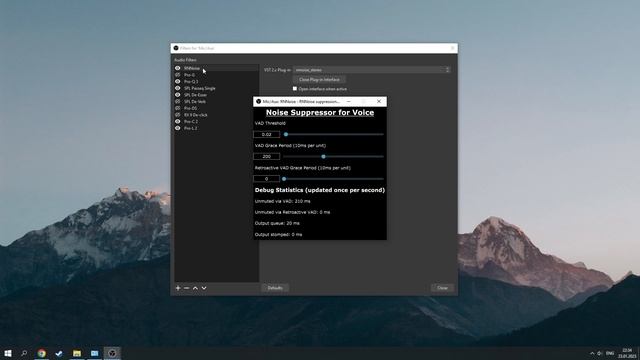Close the Filters for Mic/Aux window

point(452,48)
